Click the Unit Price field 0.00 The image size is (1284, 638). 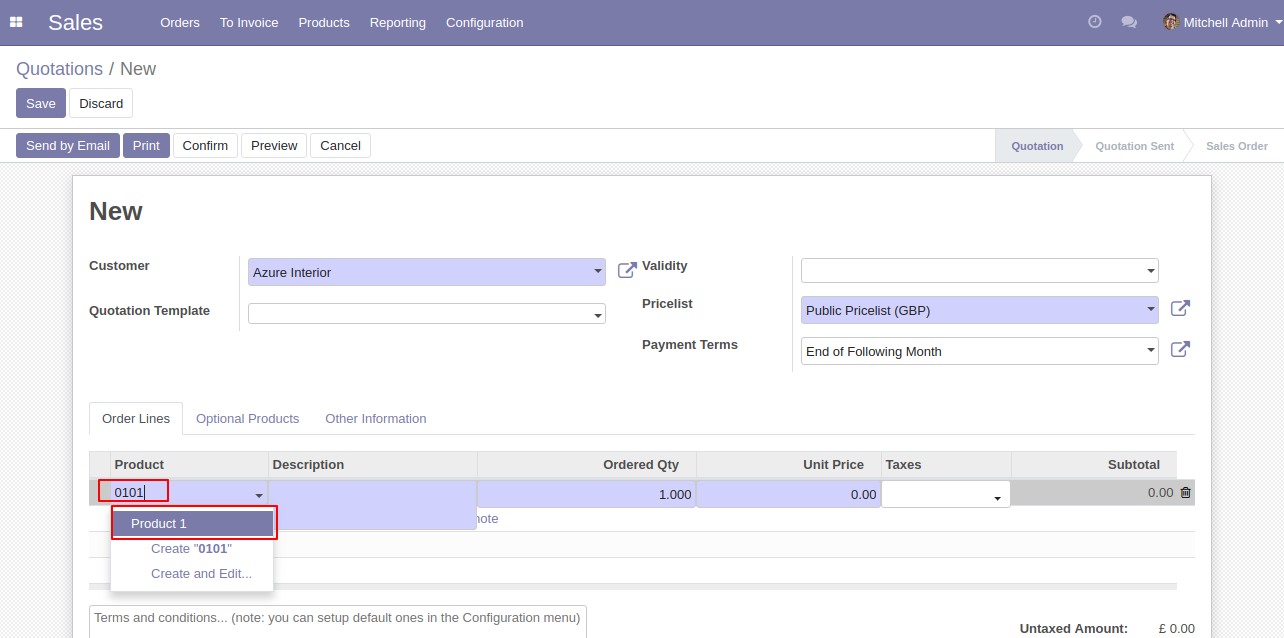(x=789, y=494)
